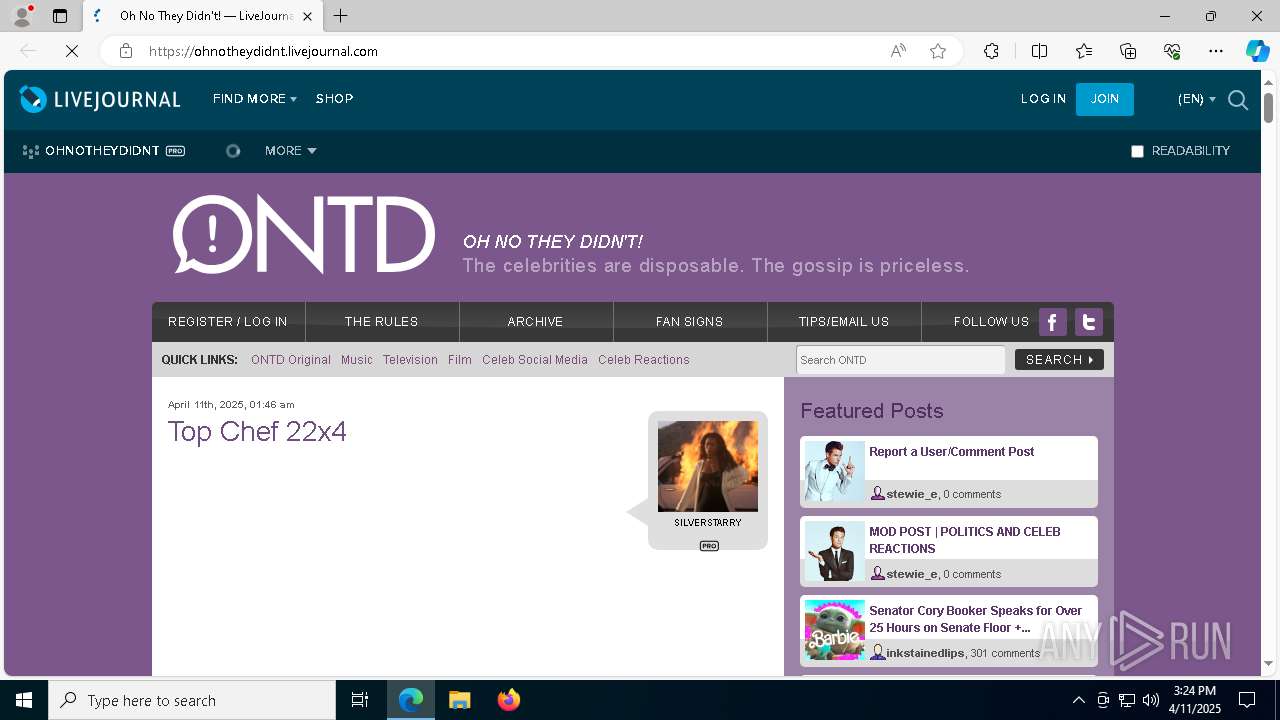Open Tab actions menu
Image resolution: width=1280 pixels, height=720 pixels.
60,16
